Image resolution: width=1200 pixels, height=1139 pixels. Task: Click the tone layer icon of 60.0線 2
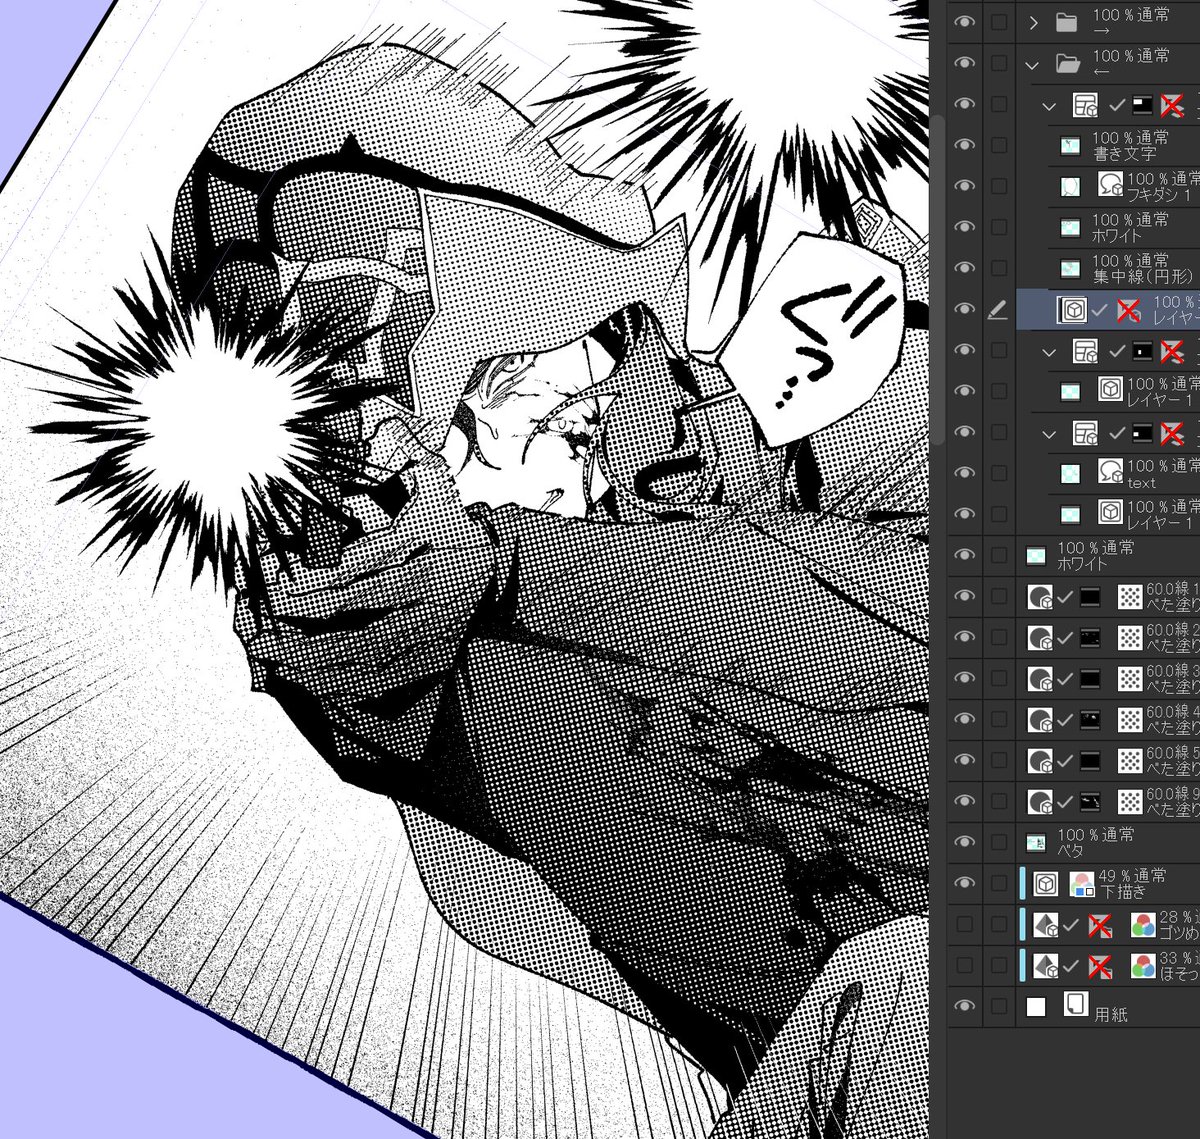[x=1040, y=638]
